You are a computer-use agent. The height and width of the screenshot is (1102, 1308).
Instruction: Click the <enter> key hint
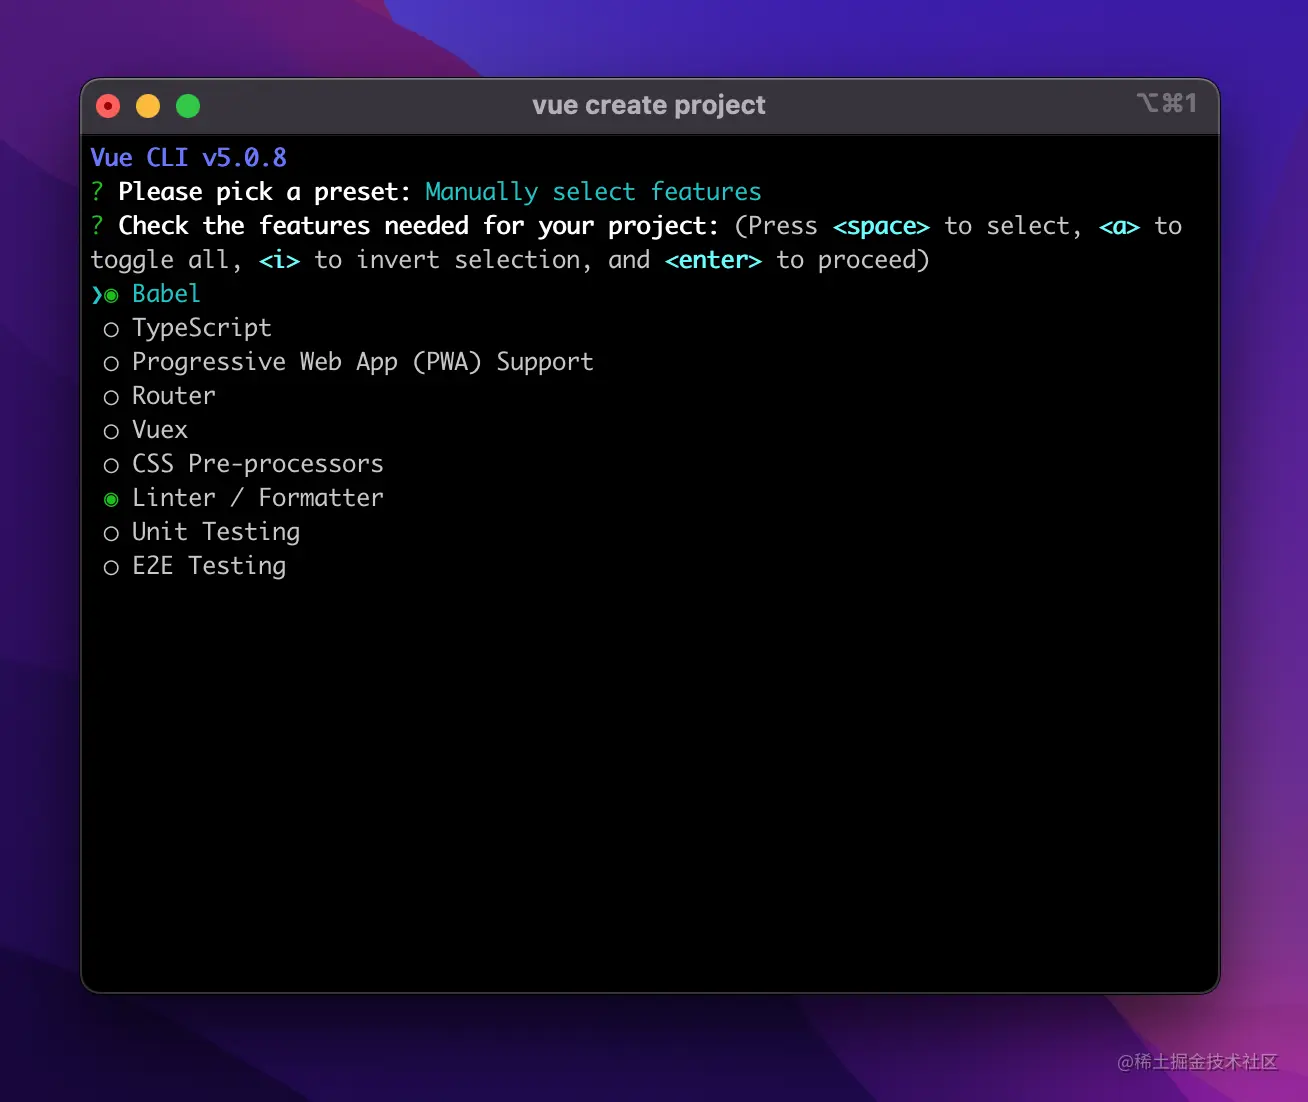coord(713,260)
